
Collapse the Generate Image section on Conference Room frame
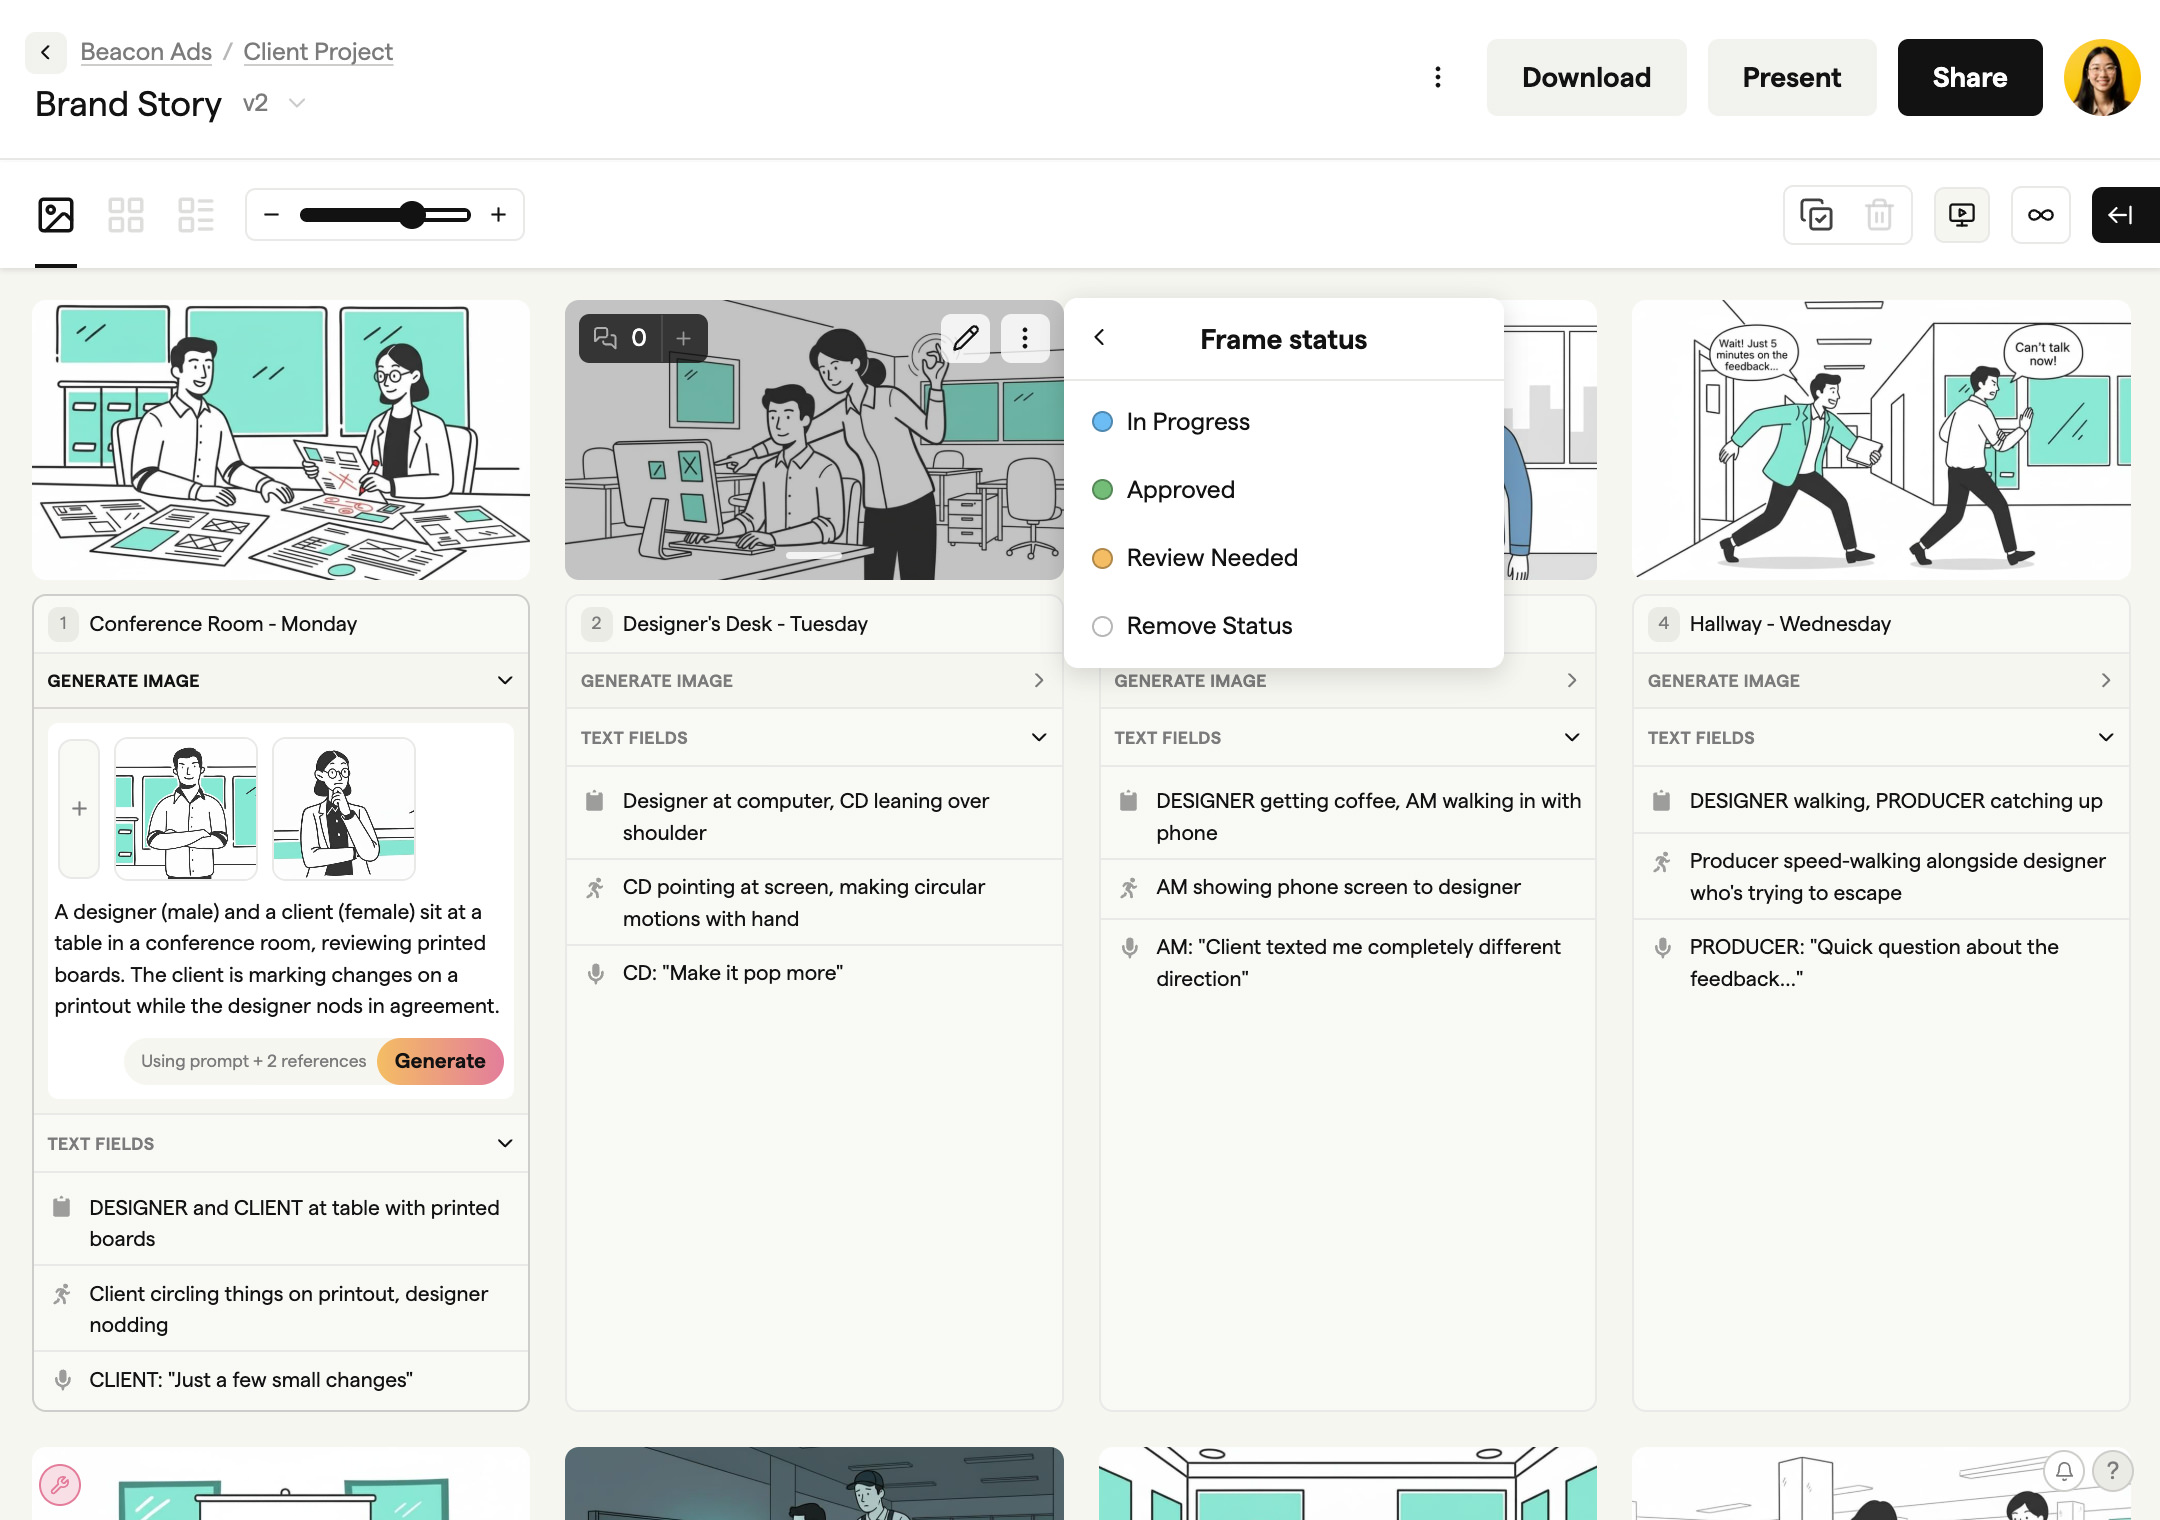pyautogui.click(x=504, y=681)
